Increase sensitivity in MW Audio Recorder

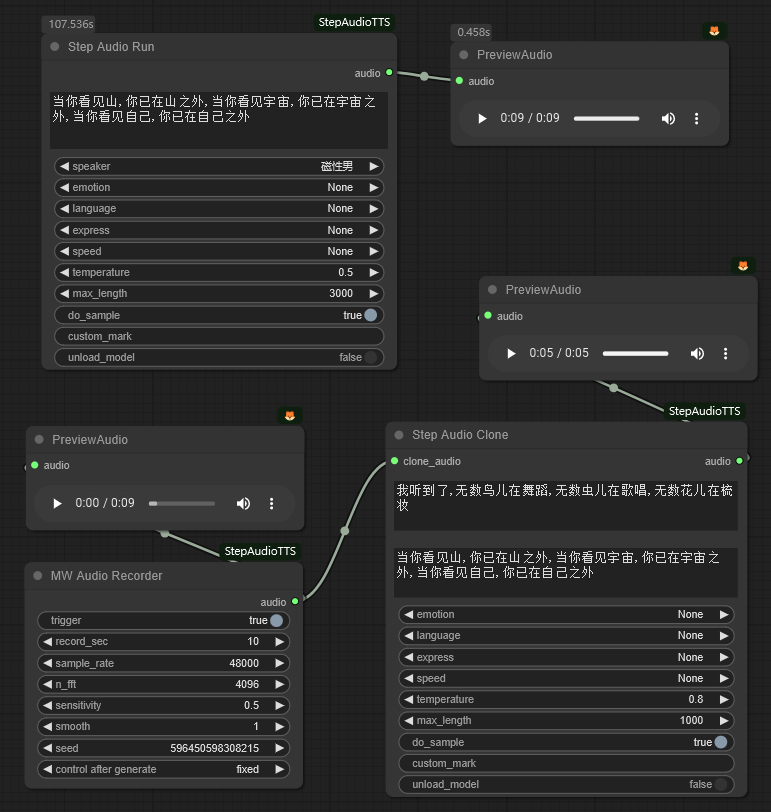pyautogui.click(x=280, y=705)
